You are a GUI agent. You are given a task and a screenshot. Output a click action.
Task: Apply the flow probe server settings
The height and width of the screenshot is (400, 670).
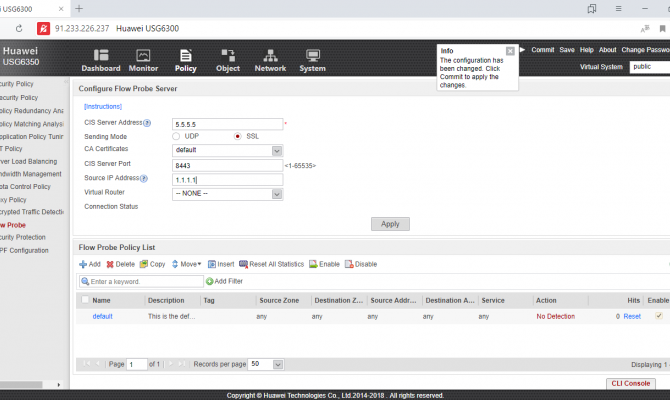coord(390,224)
